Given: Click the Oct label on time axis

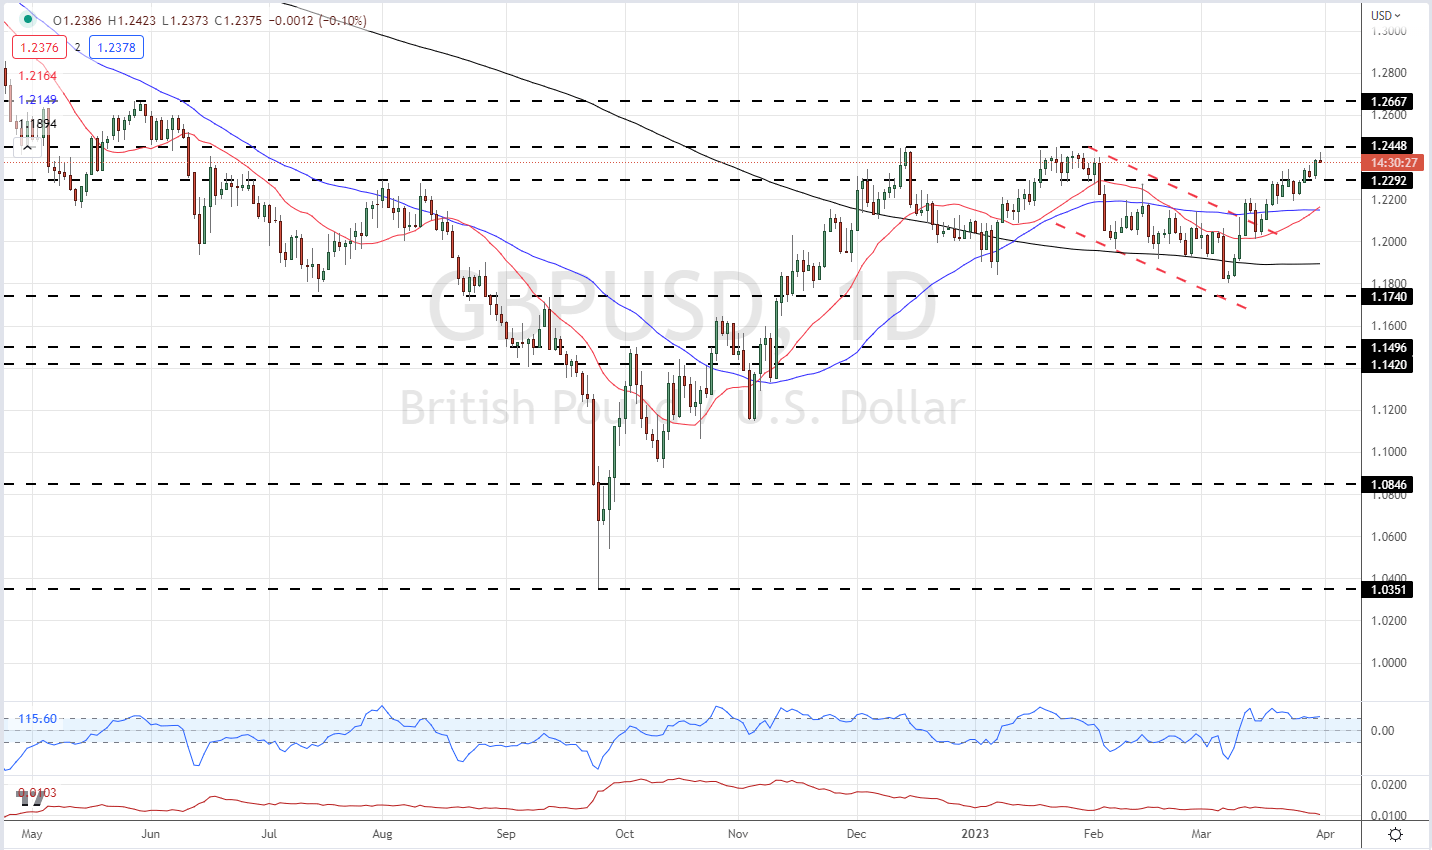Looking at the screenshot, I should point(624,833).
